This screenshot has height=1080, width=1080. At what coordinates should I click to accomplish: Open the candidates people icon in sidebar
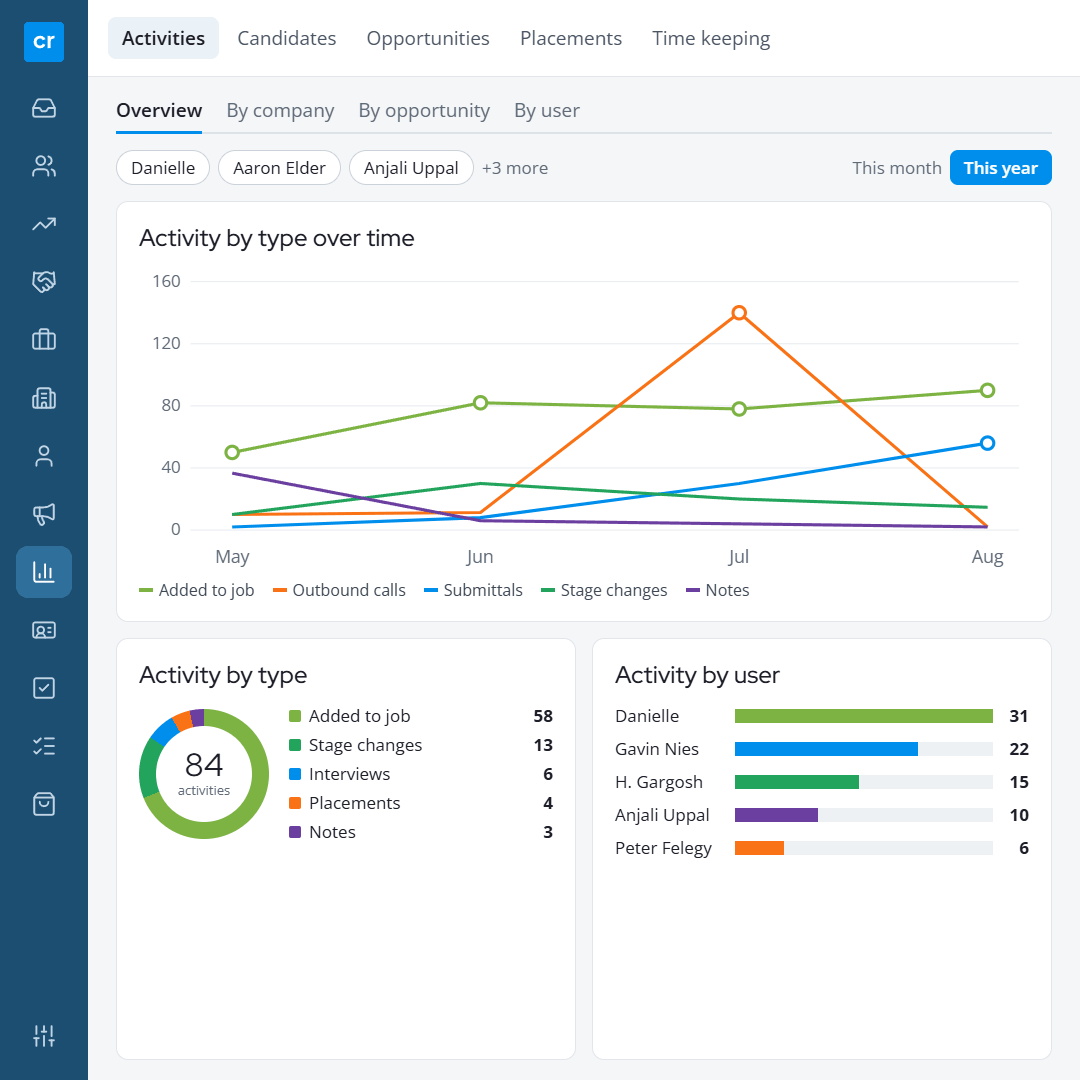[43, 166]
